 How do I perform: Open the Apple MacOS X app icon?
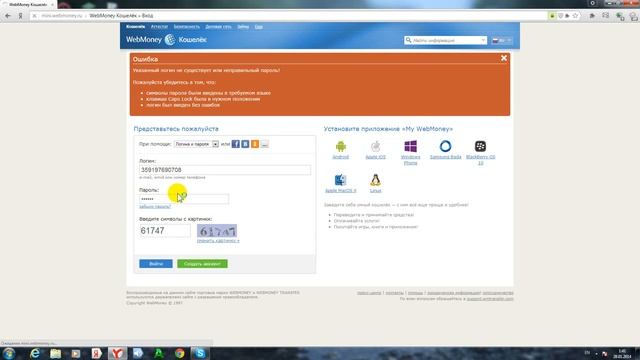tap(340, 180)
